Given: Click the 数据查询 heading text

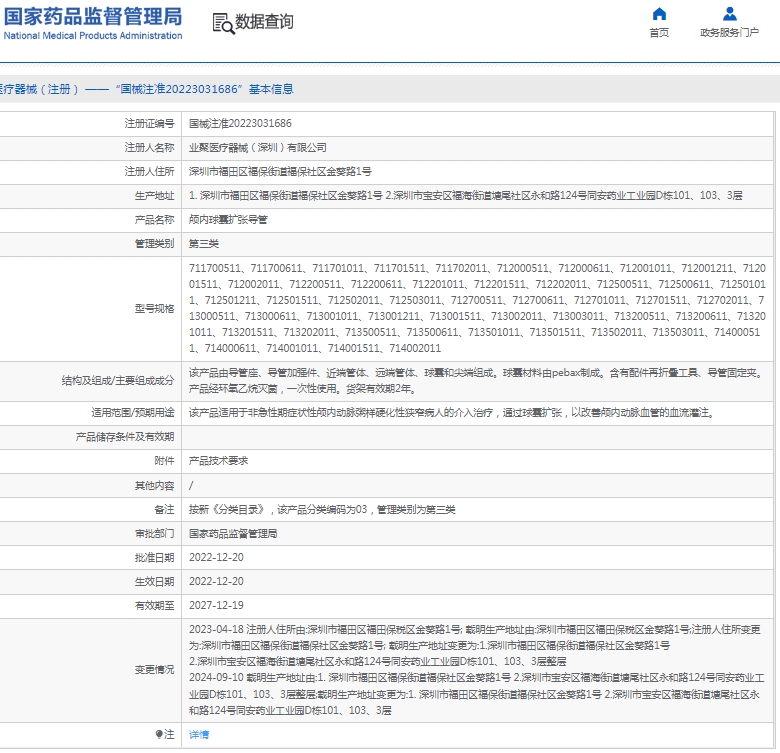Looking at the screenshot, I should point(264,22).
